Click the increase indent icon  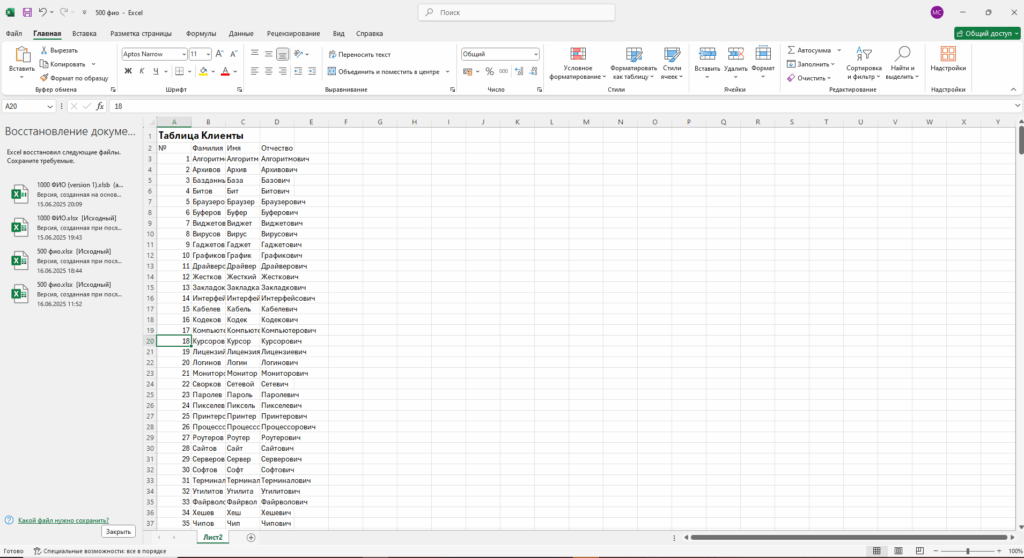click(312, 71)
